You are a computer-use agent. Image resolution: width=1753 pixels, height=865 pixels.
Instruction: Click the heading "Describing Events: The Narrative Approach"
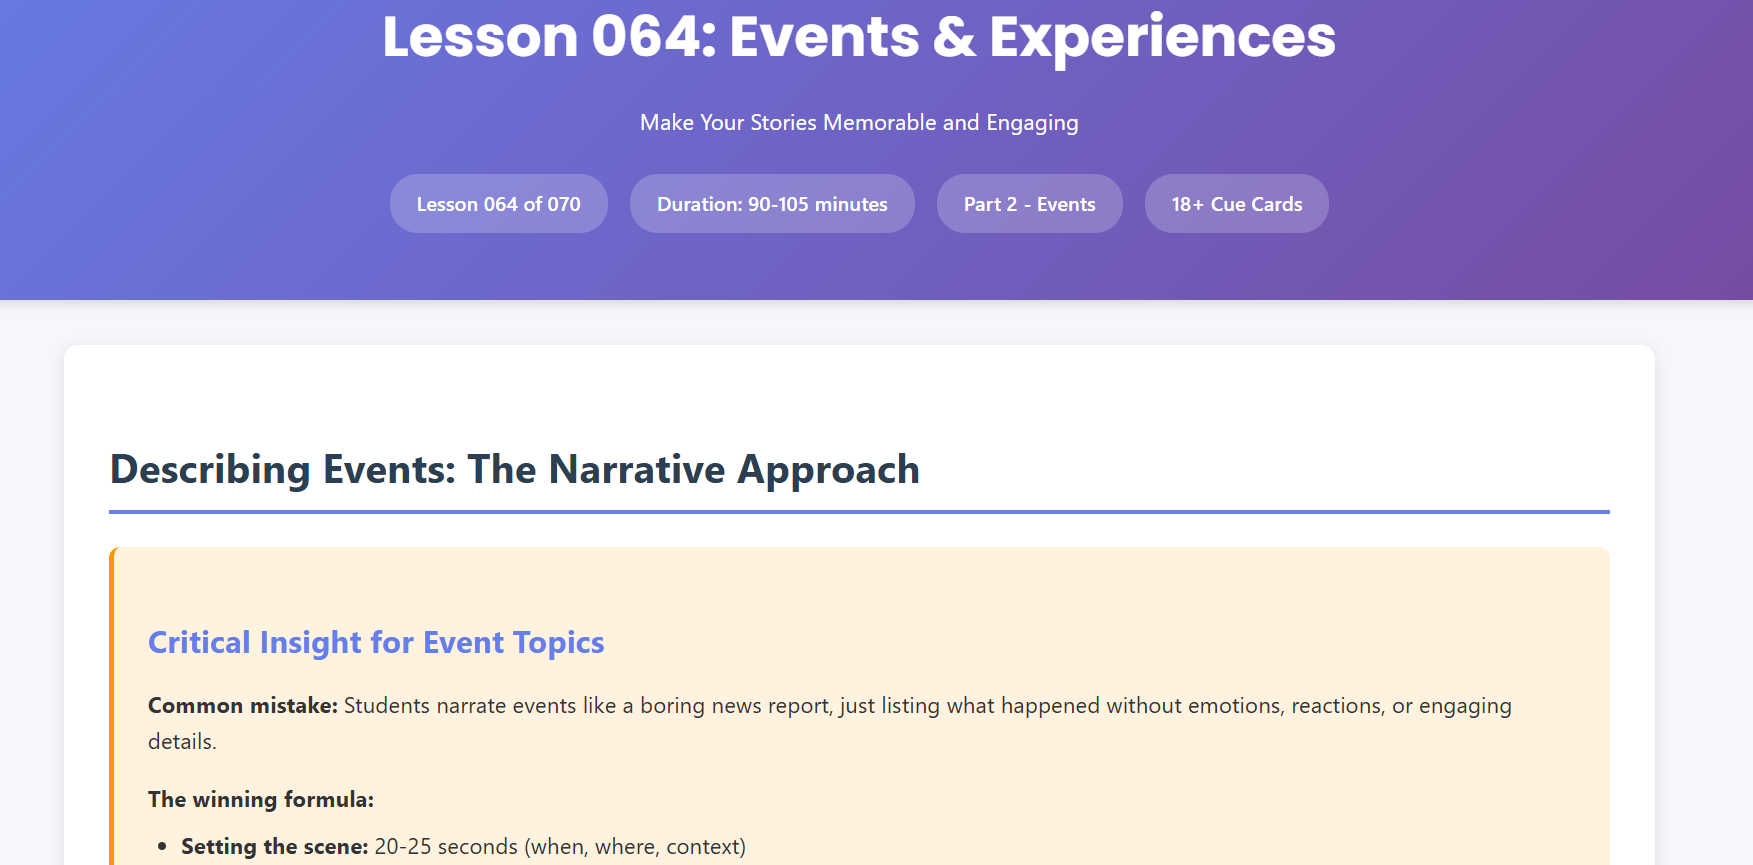pyautogui.click(x=514, y=470)
